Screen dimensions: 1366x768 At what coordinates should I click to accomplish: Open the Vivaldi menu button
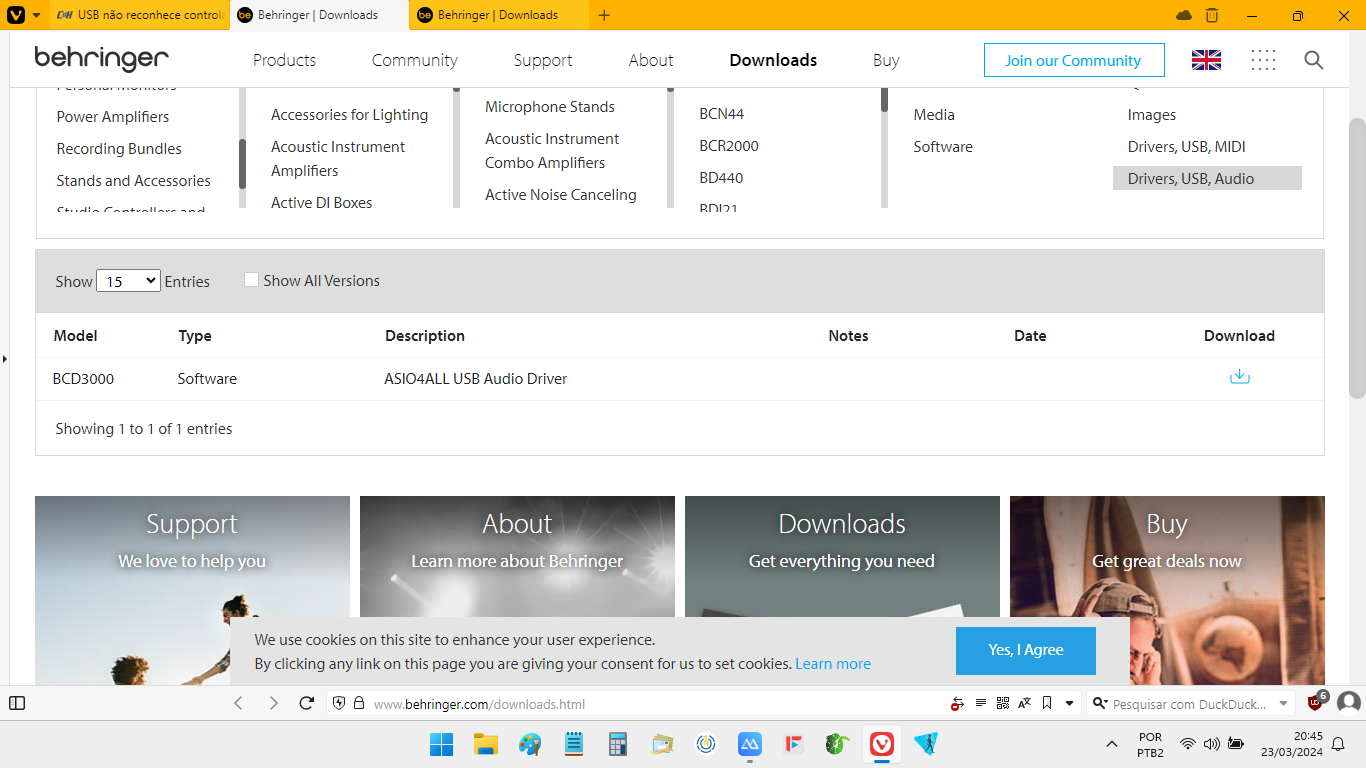click(16, 15)
